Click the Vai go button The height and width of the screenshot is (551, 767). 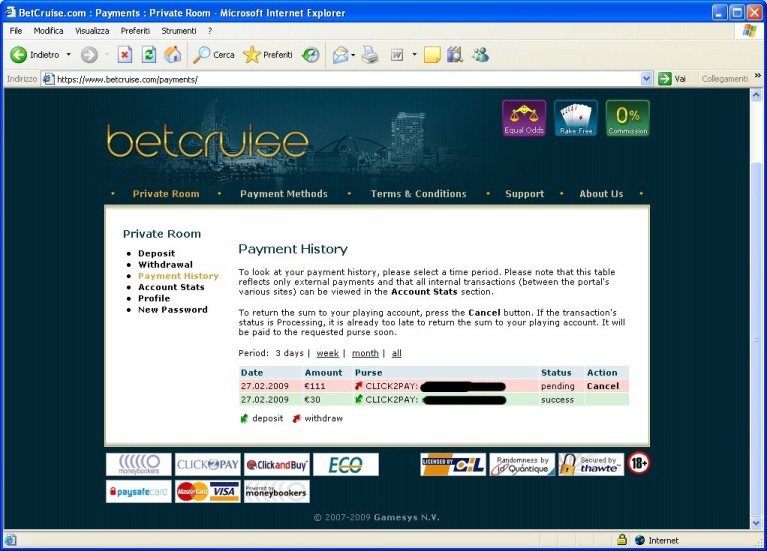point(673,79)
